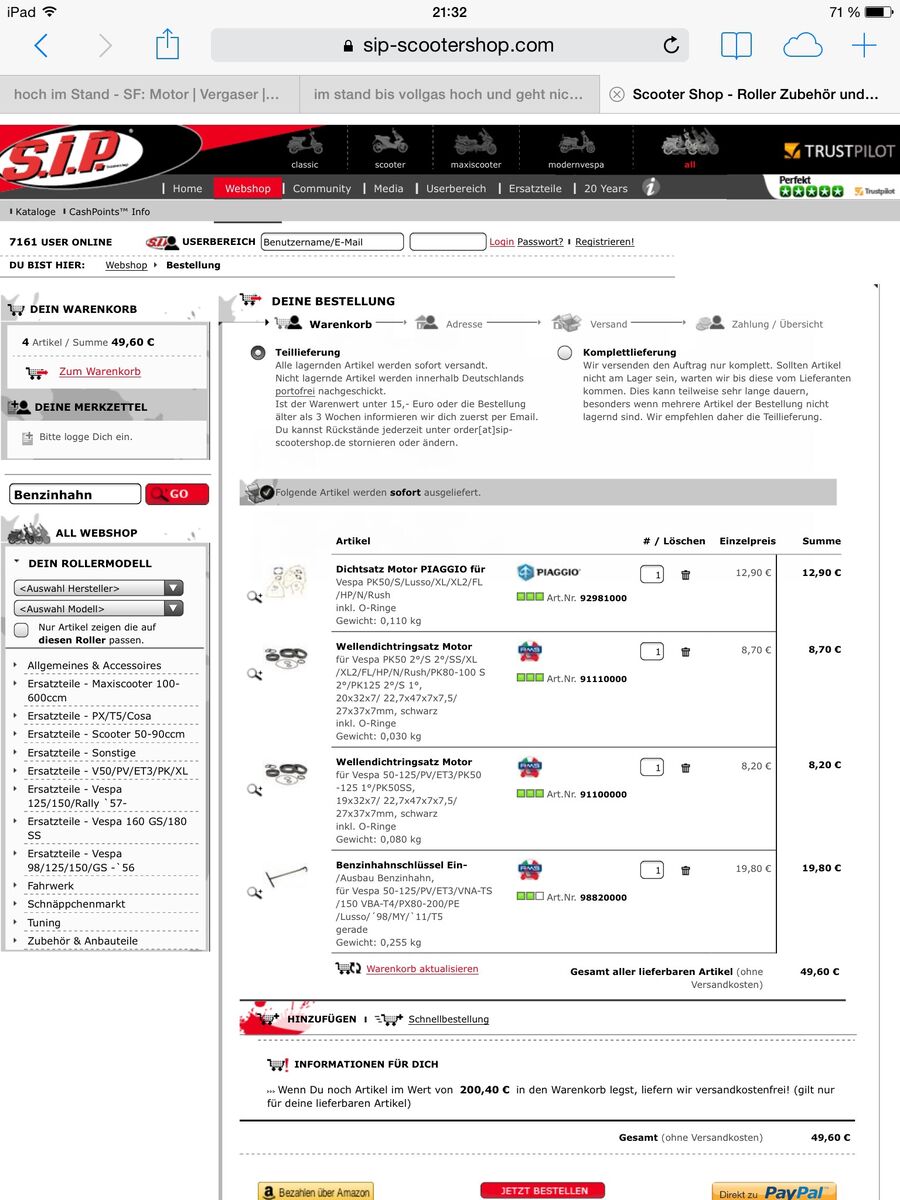
Task: Open iCloud tabs cloud icon
Action: (802, 45)
